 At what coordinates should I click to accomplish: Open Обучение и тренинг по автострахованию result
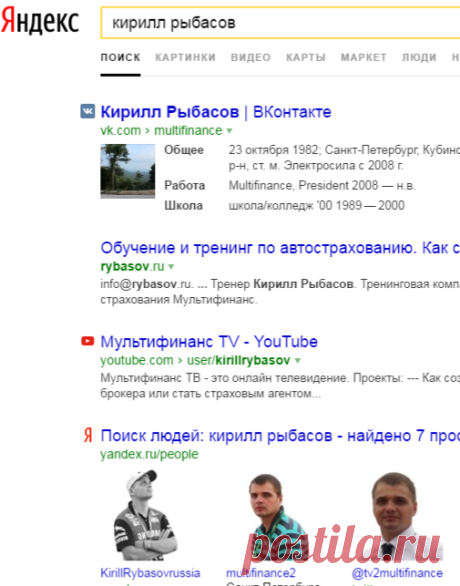click(x=280, y=248)
